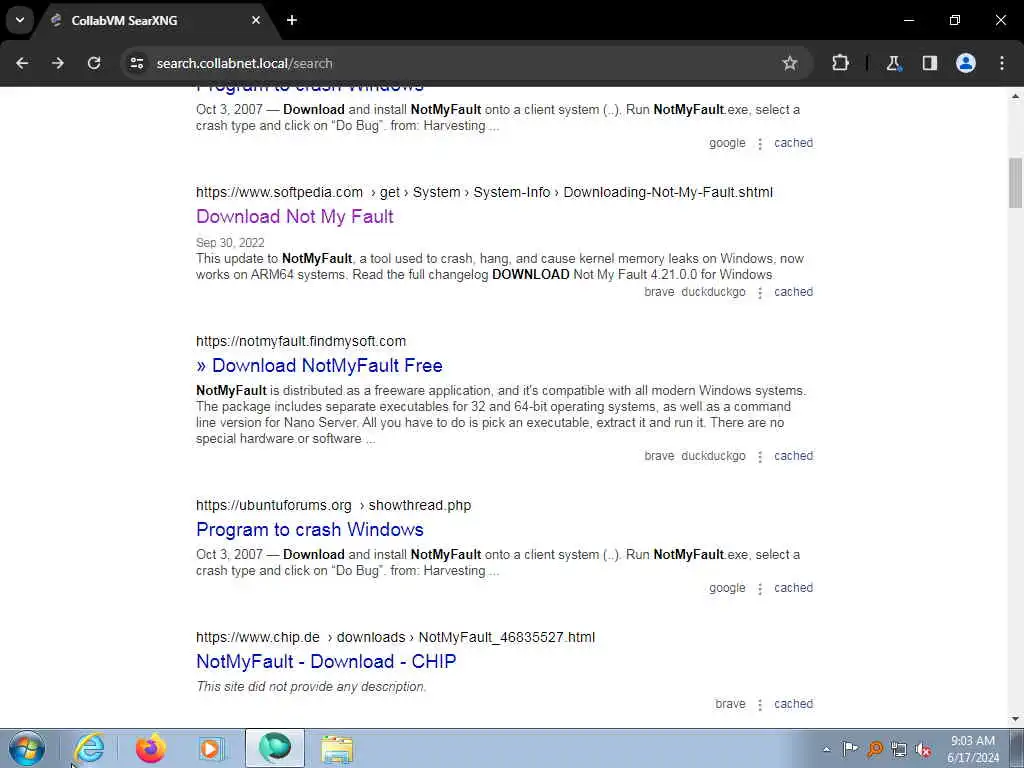This screenshot has height=768, width=1024.
Task: Open a new browser tab
Action: (292, 20)
